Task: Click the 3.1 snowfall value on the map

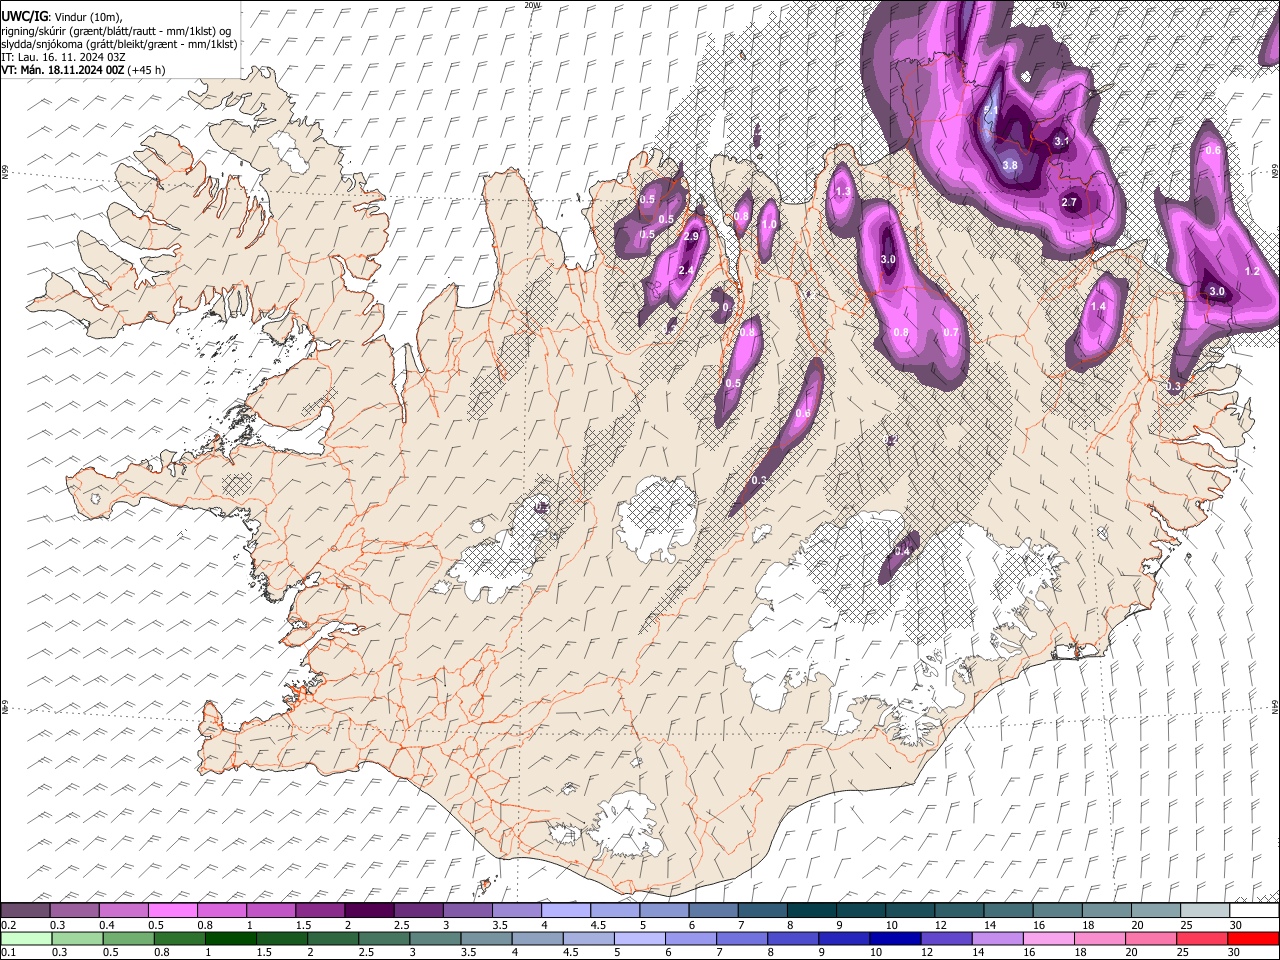Action: pos(1062,142)
